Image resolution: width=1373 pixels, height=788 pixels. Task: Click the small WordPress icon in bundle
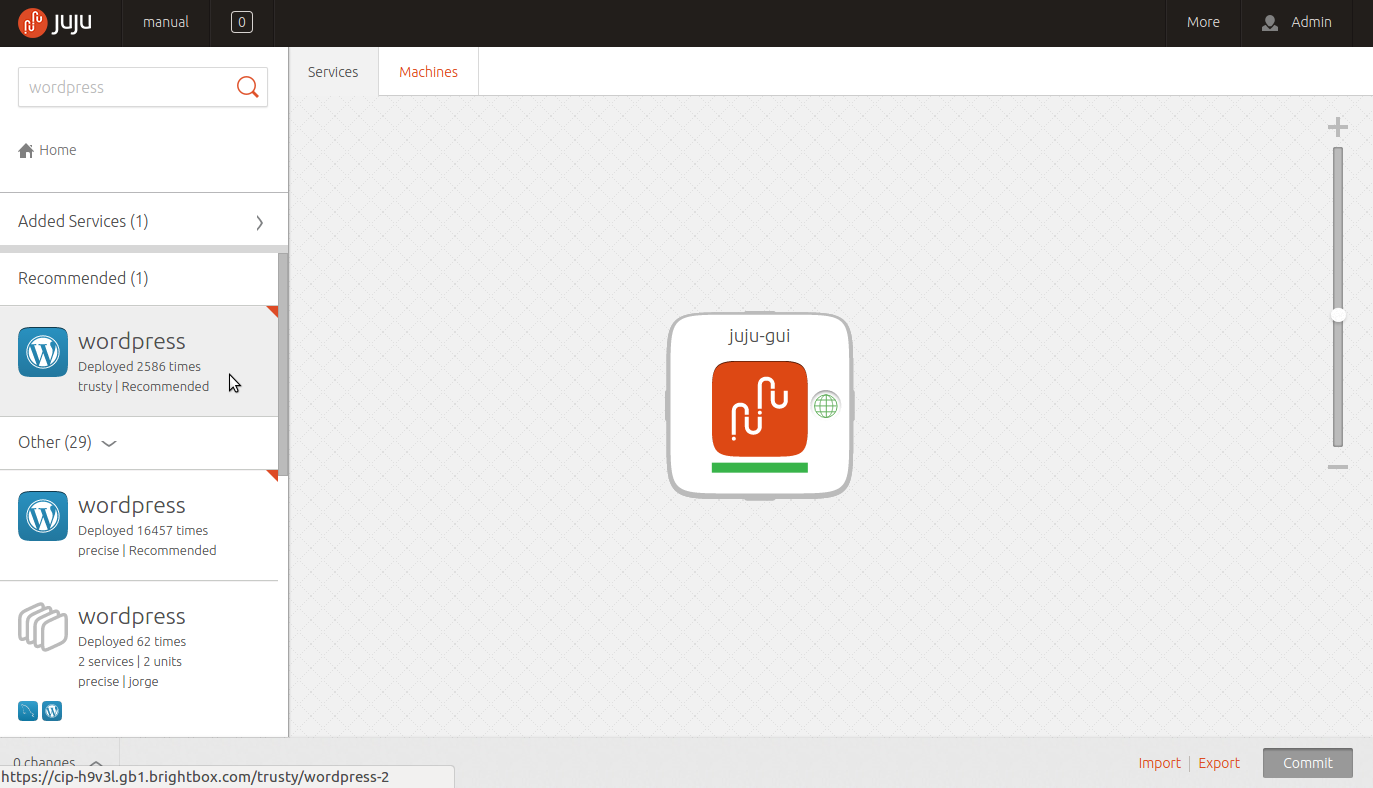(52, 711)
